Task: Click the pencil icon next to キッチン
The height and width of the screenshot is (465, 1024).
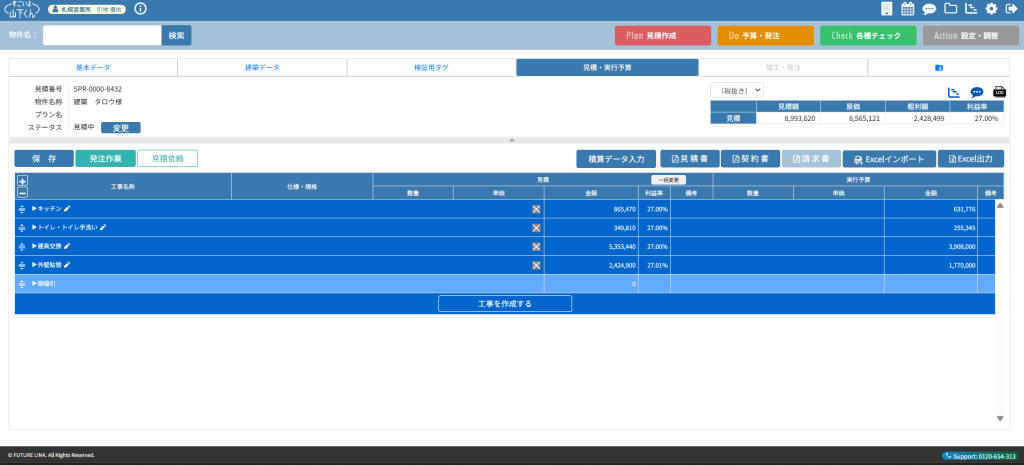Action: tap(68, 209)
